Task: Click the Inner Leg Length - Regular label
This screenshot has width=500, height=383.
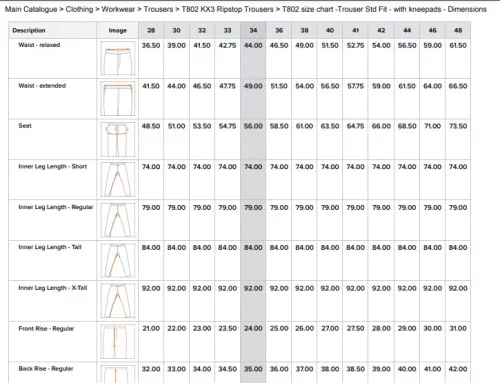Action: click(x=56, y=207)
